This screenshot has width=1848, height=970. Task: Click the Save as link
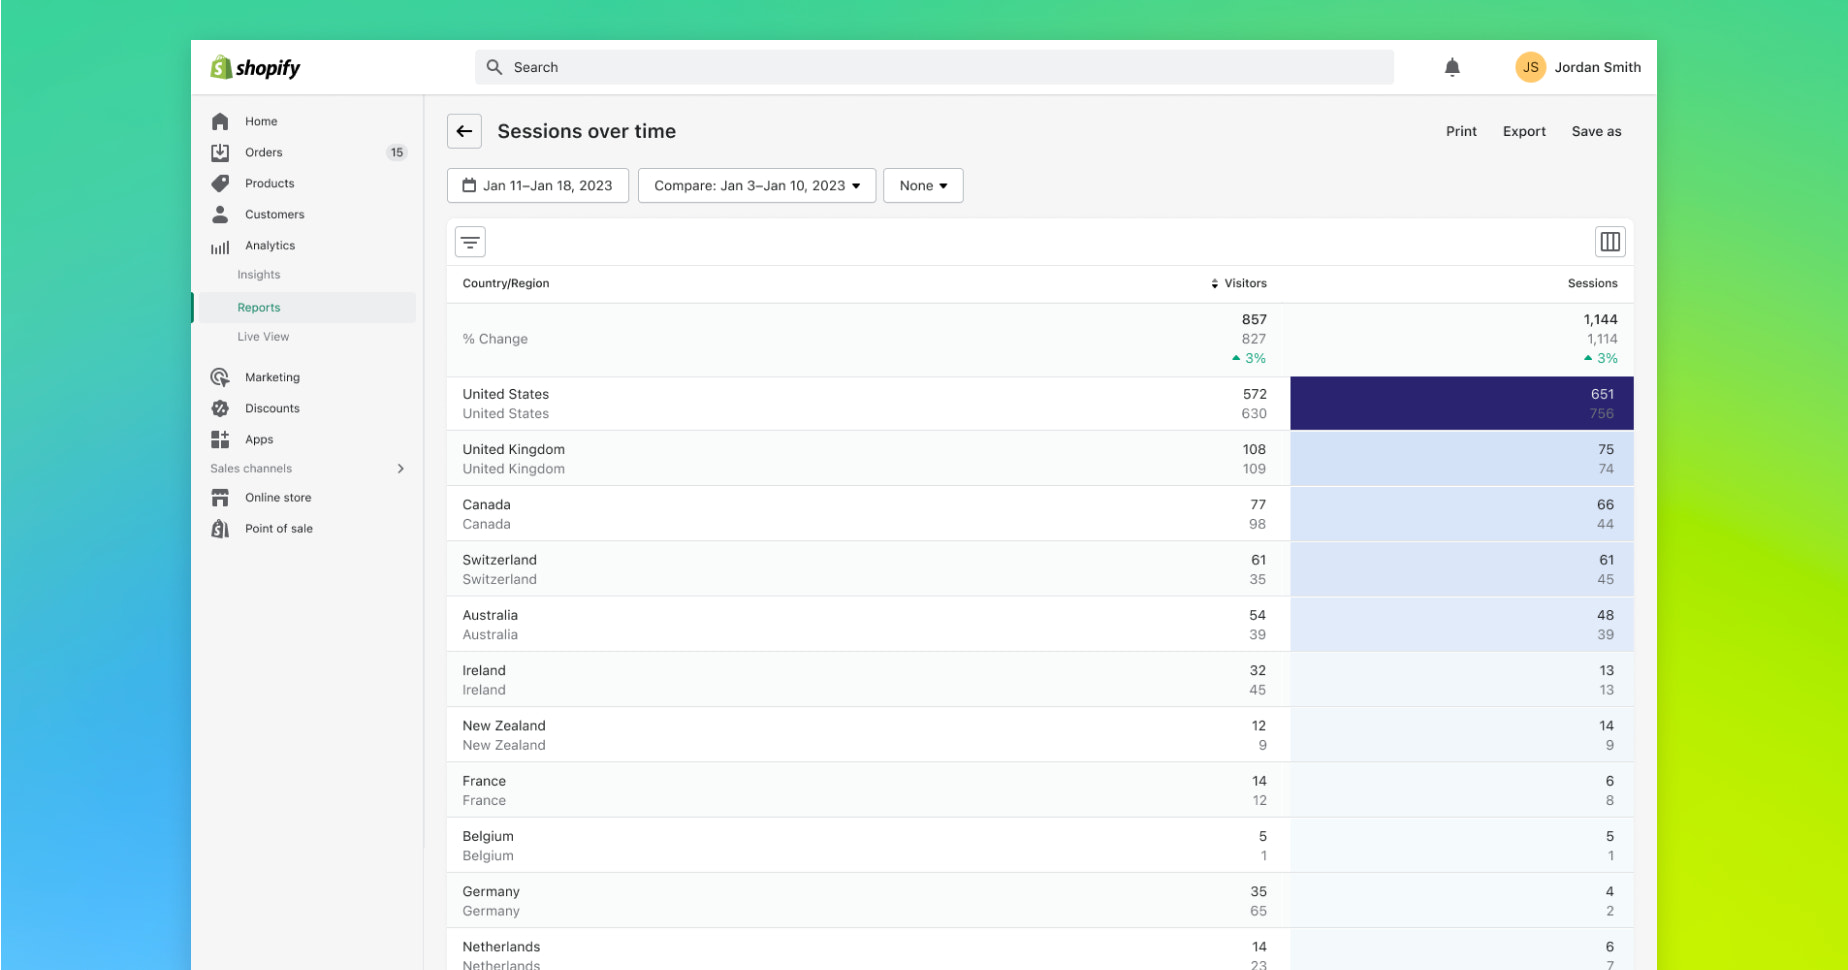1596,131
